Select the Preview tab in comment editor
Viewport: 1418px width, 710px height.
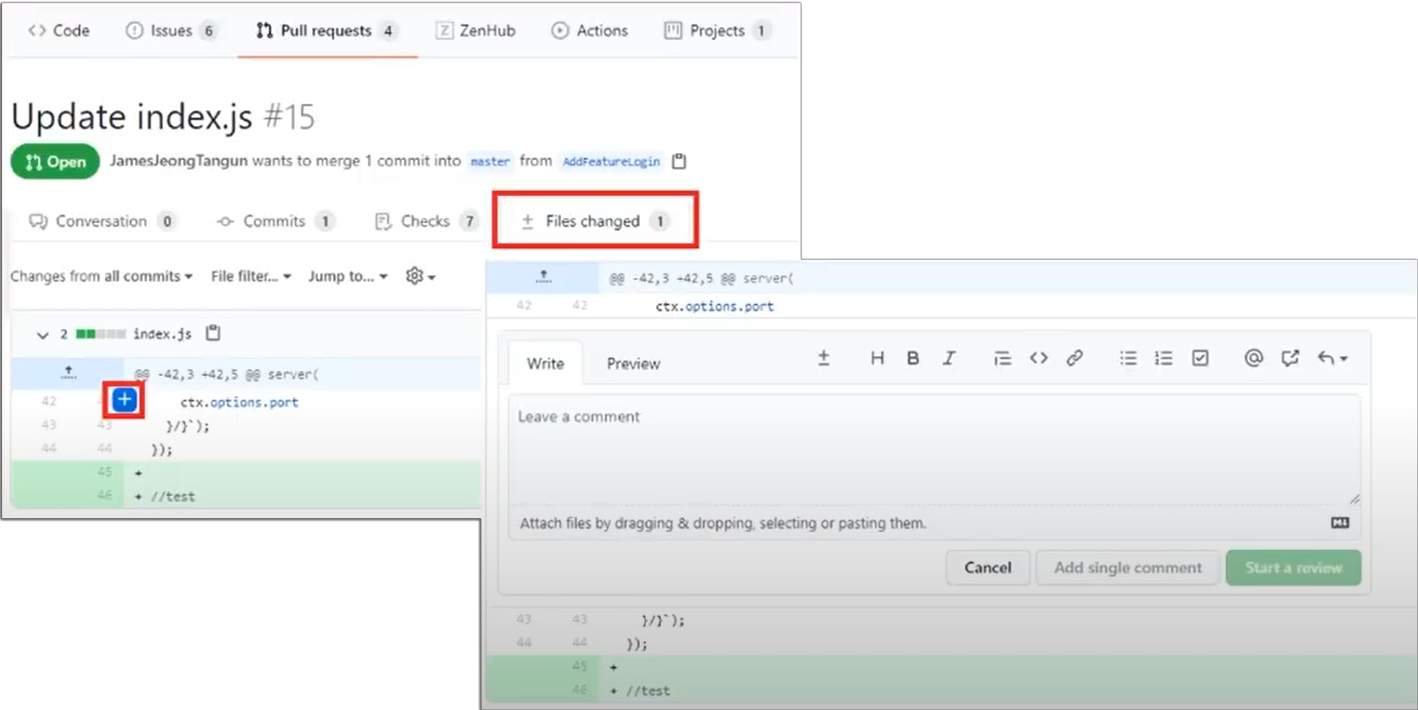tap(634, 363)
